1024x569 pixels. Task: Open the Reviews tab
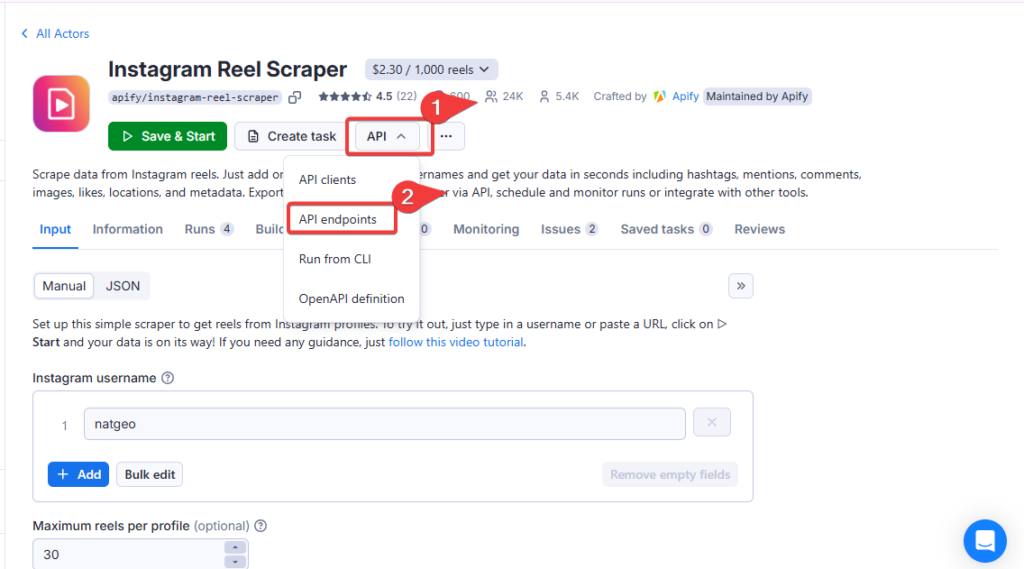759,229
